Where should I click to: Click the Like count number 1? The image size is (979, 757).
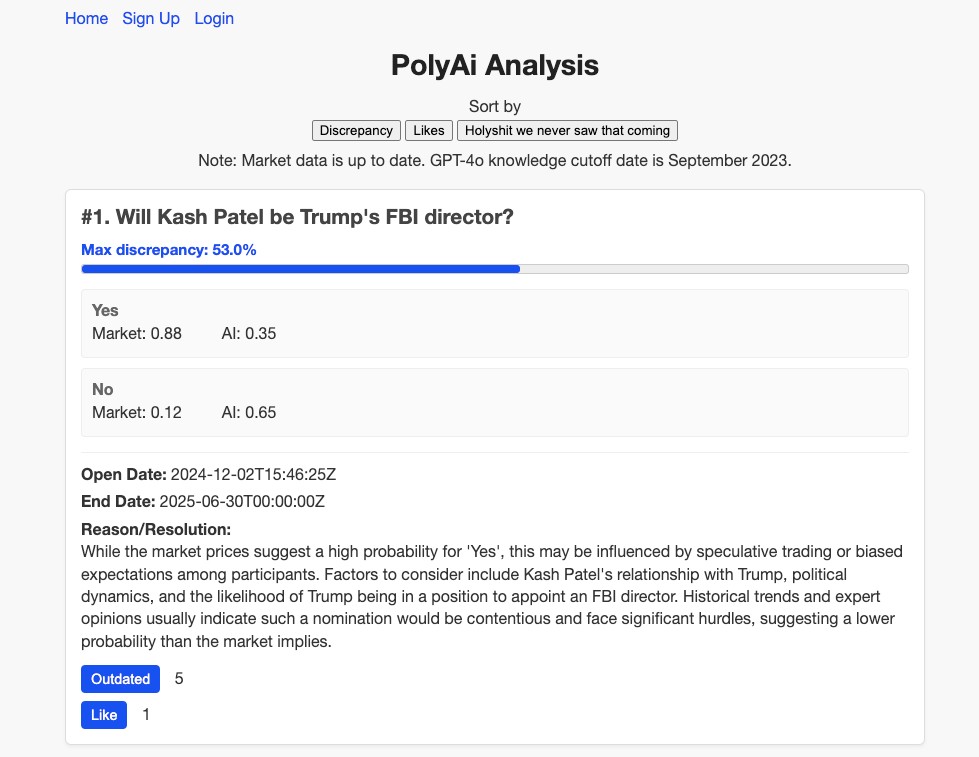click(146, 715)
